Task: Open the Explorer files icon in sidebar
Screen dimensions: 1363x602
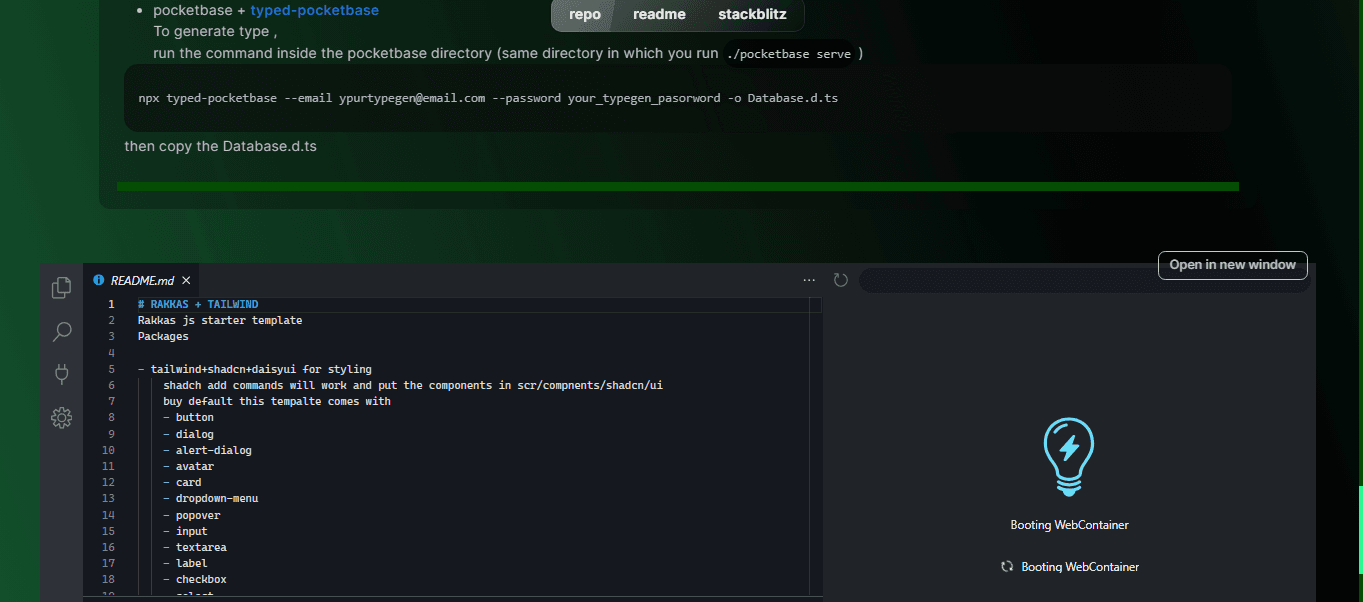Action: [x=61, y=287]
